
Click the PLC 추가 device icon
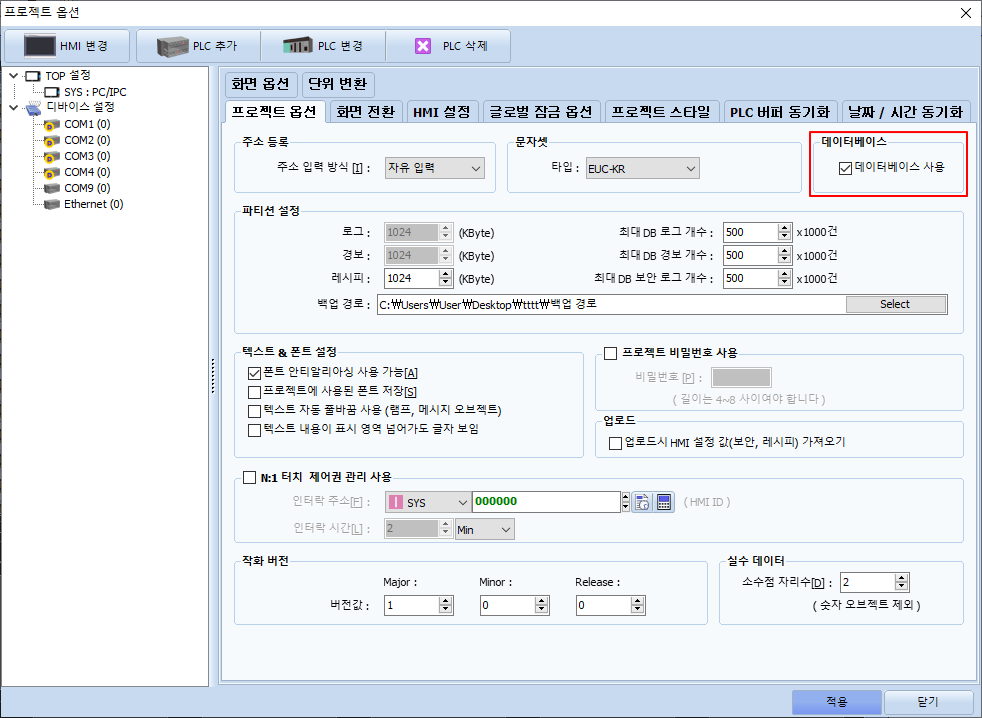(x=172, y=46)
